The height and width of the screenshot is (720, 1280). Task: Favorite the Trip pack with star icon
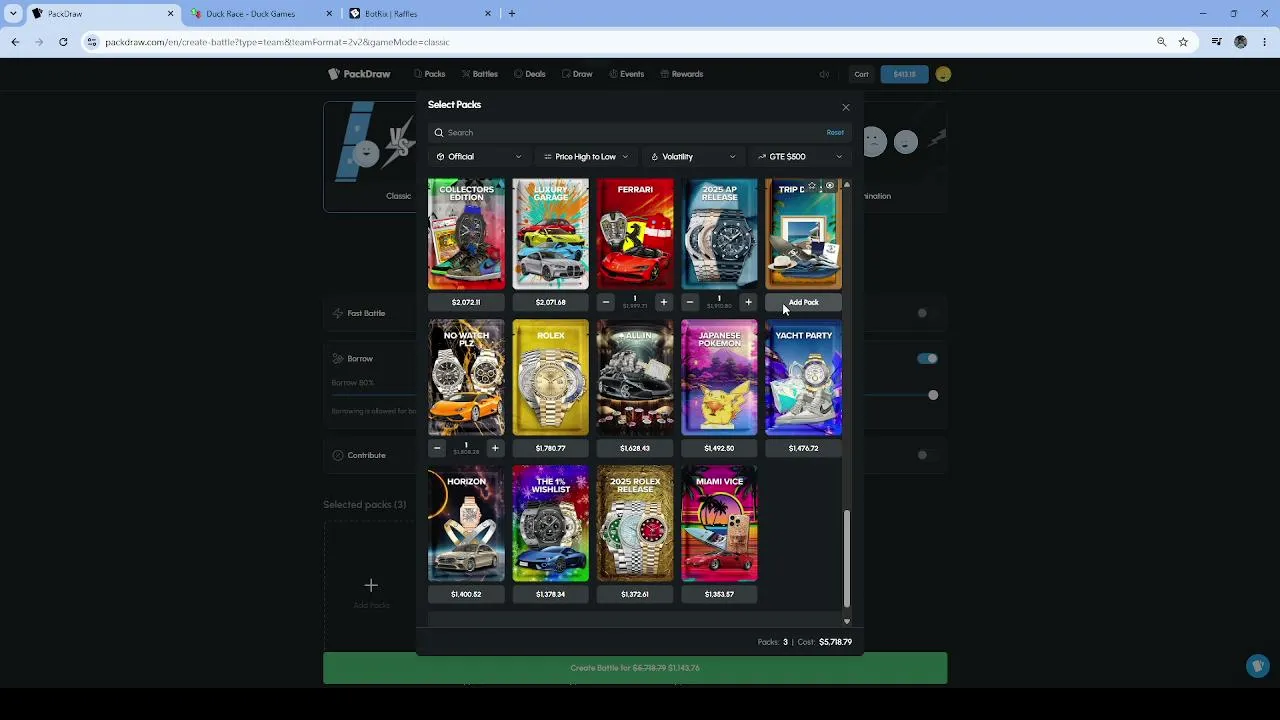tap(813, 186)
